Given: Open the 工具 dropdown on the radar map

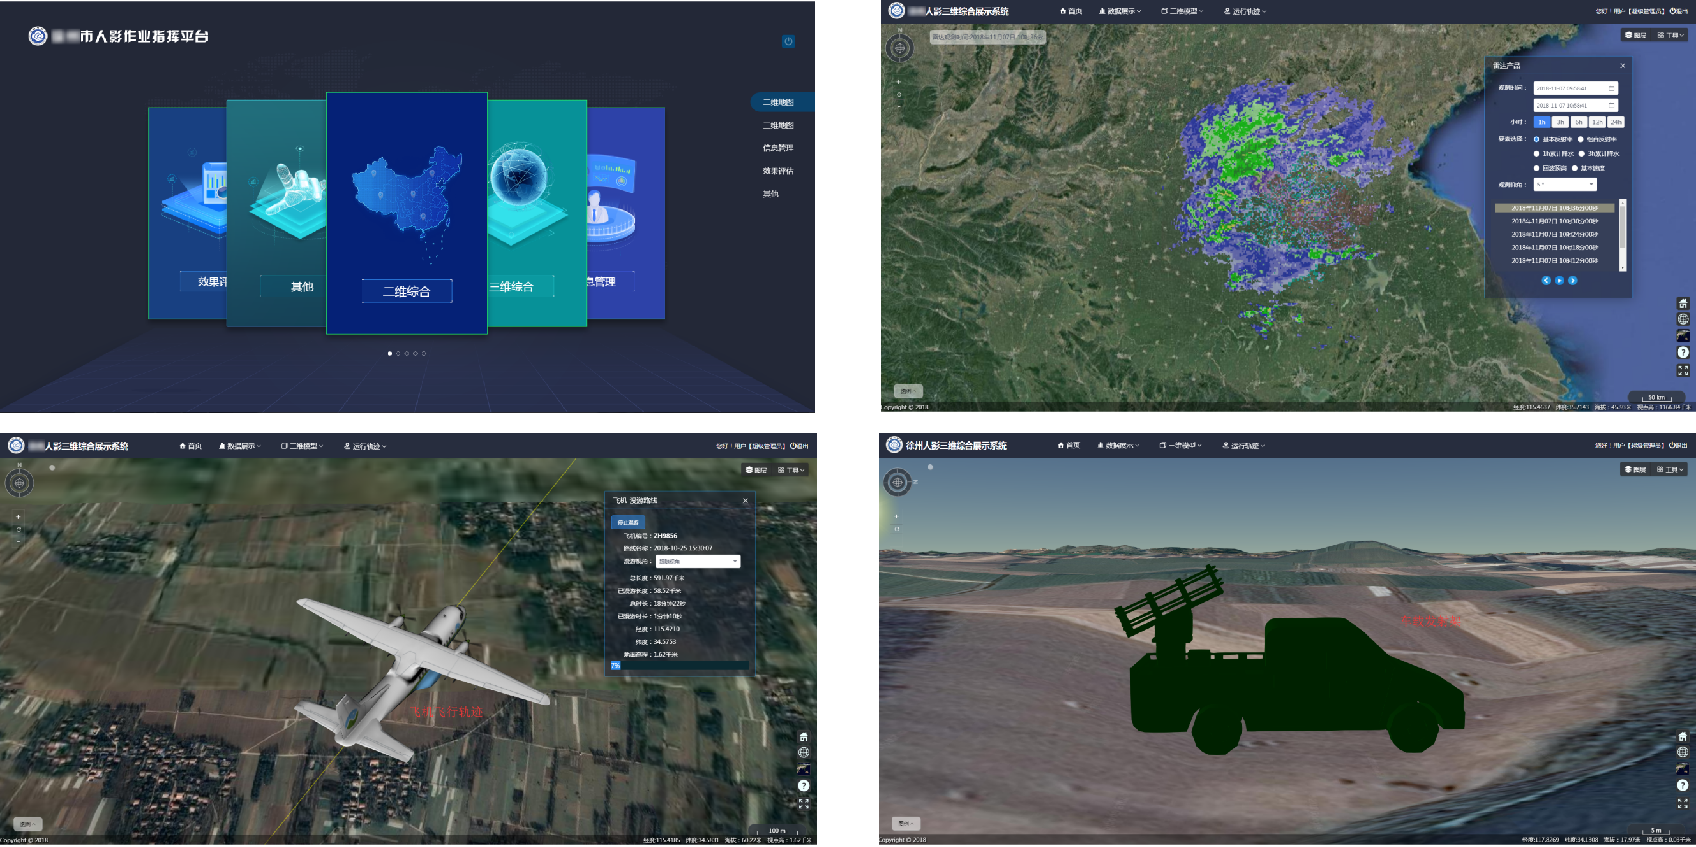Looking at the screenshot, I should click(x=1671, y=35).
